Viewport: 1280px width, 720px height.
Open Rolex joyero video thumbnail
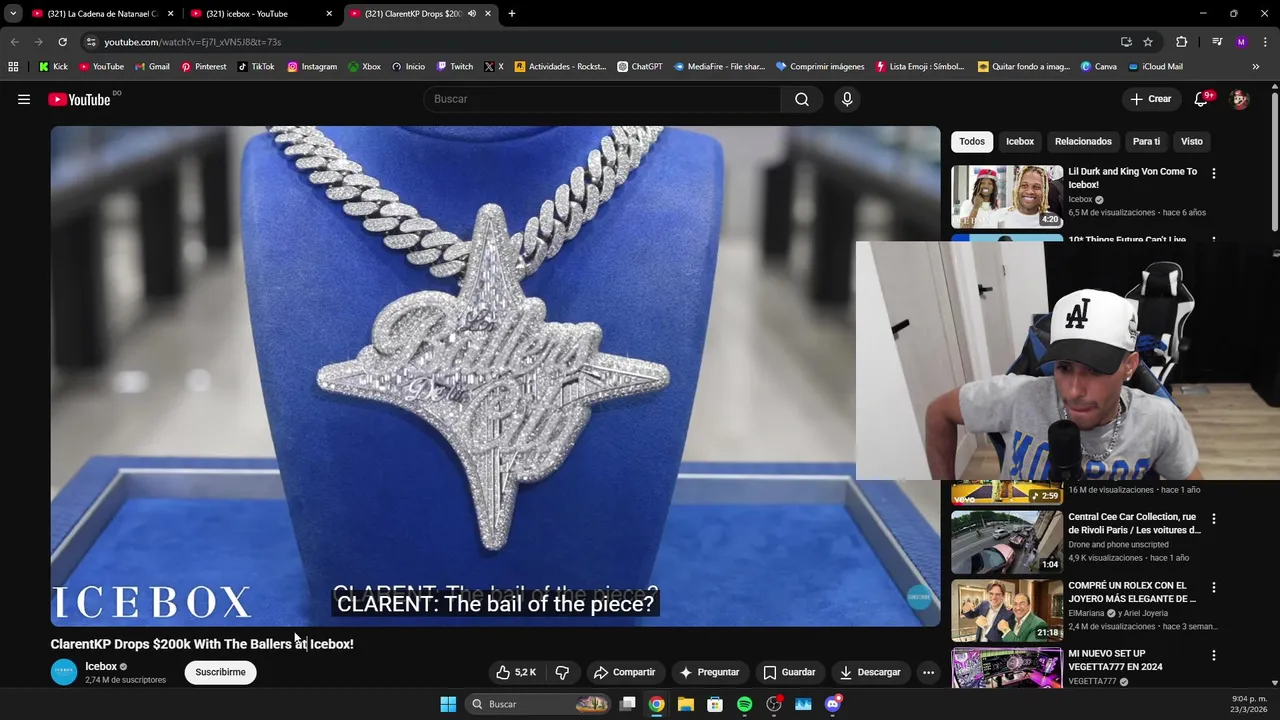1007,610
